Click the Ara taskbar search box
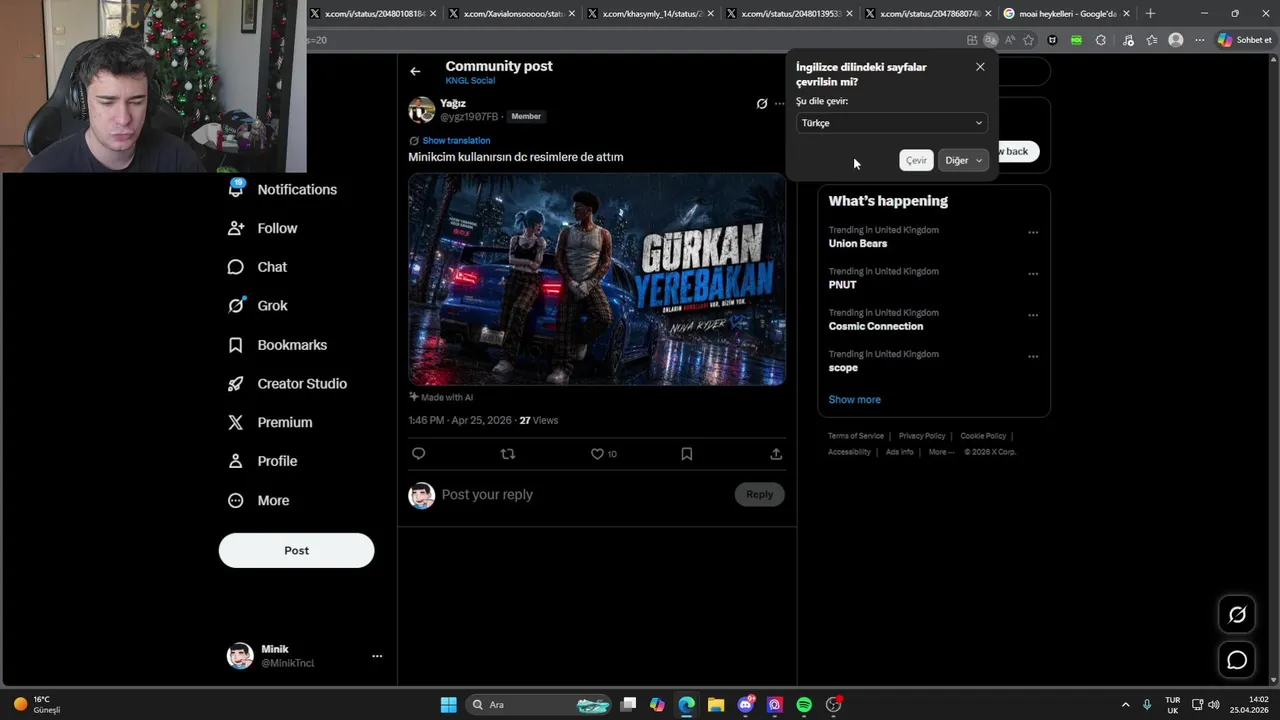 pos(539,705)
